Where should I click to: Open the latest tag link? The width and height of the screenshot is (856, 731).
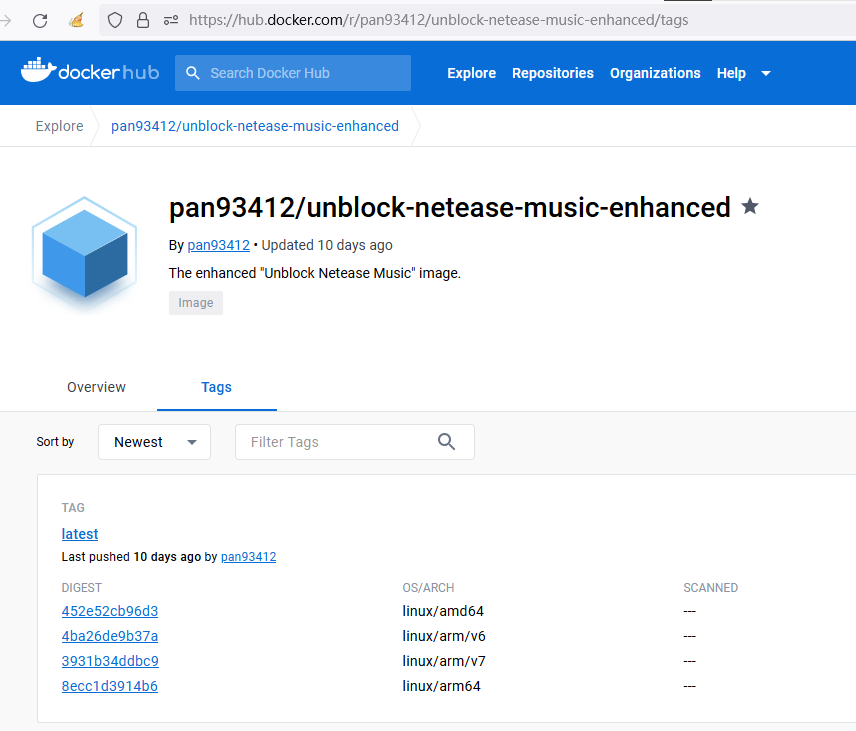(x=79, y=533)
